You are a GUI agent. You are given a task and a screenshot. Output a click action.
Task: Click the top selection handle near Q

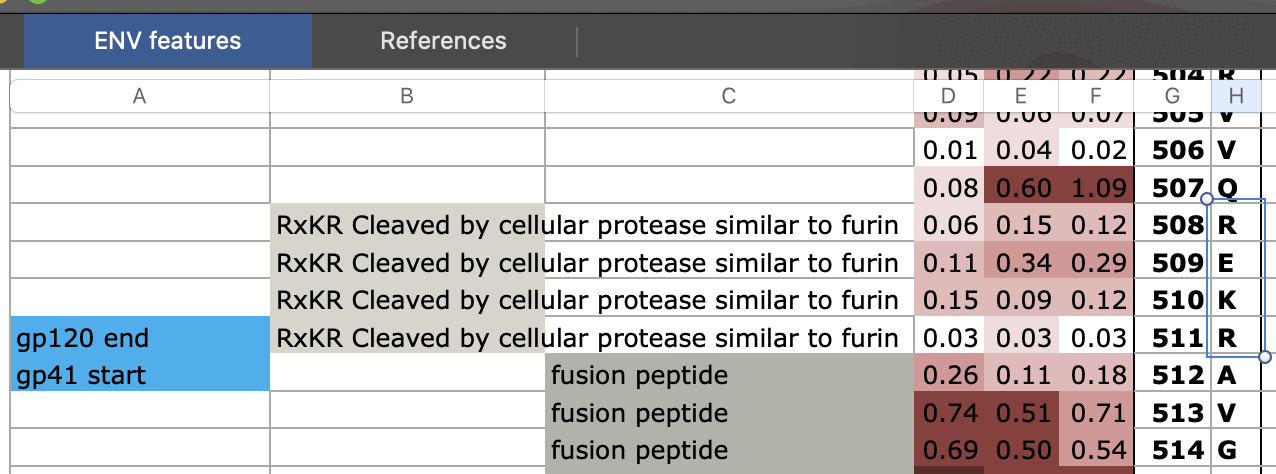1206,199
